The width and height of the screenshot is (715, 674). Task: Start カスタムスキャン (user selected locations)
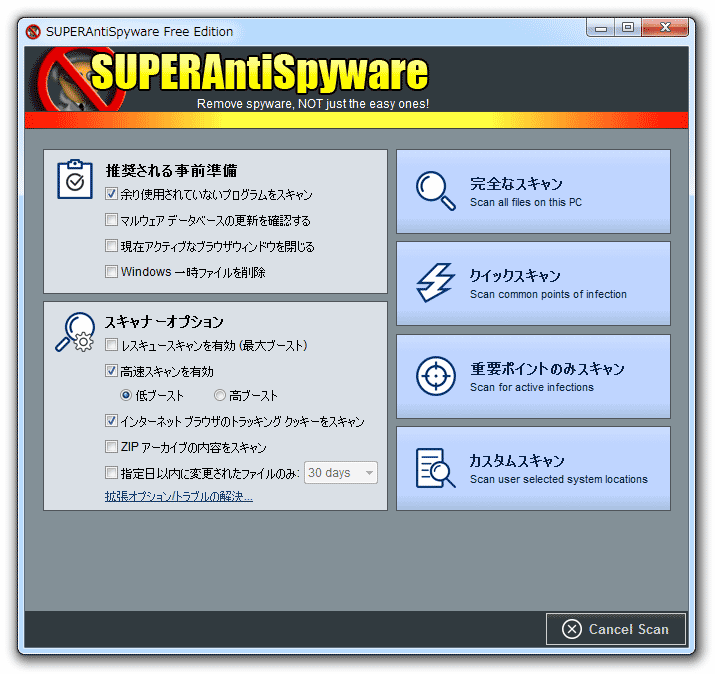pos(533,468)
